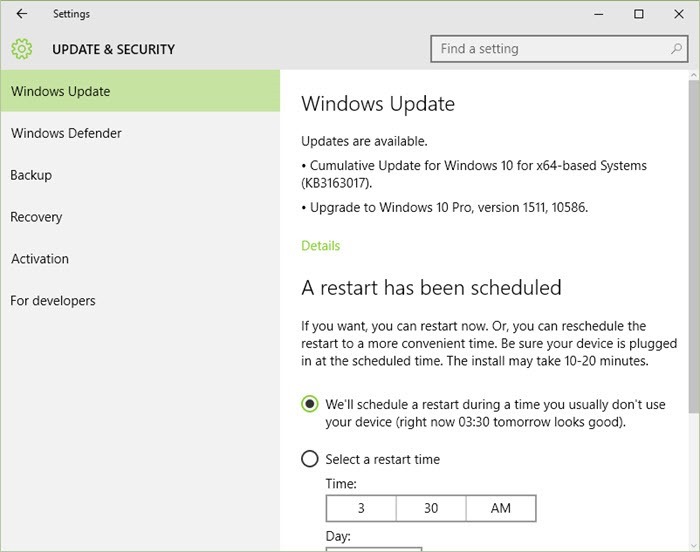The image size is (700, 552).
Task: Open the hour picker showing 3
Action: tap(361, 508)
